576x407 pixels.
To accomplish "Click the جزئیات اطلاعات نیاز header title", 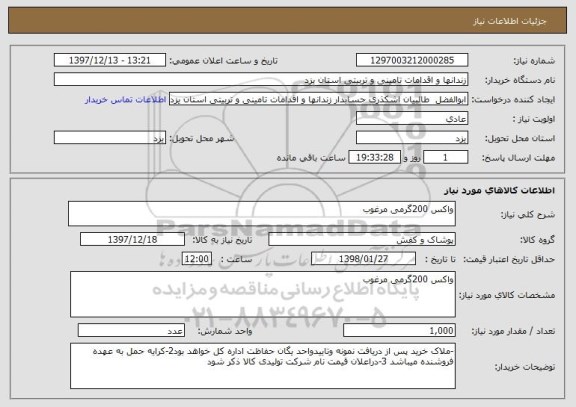I will pyautogui.click(x=510, y=21).
